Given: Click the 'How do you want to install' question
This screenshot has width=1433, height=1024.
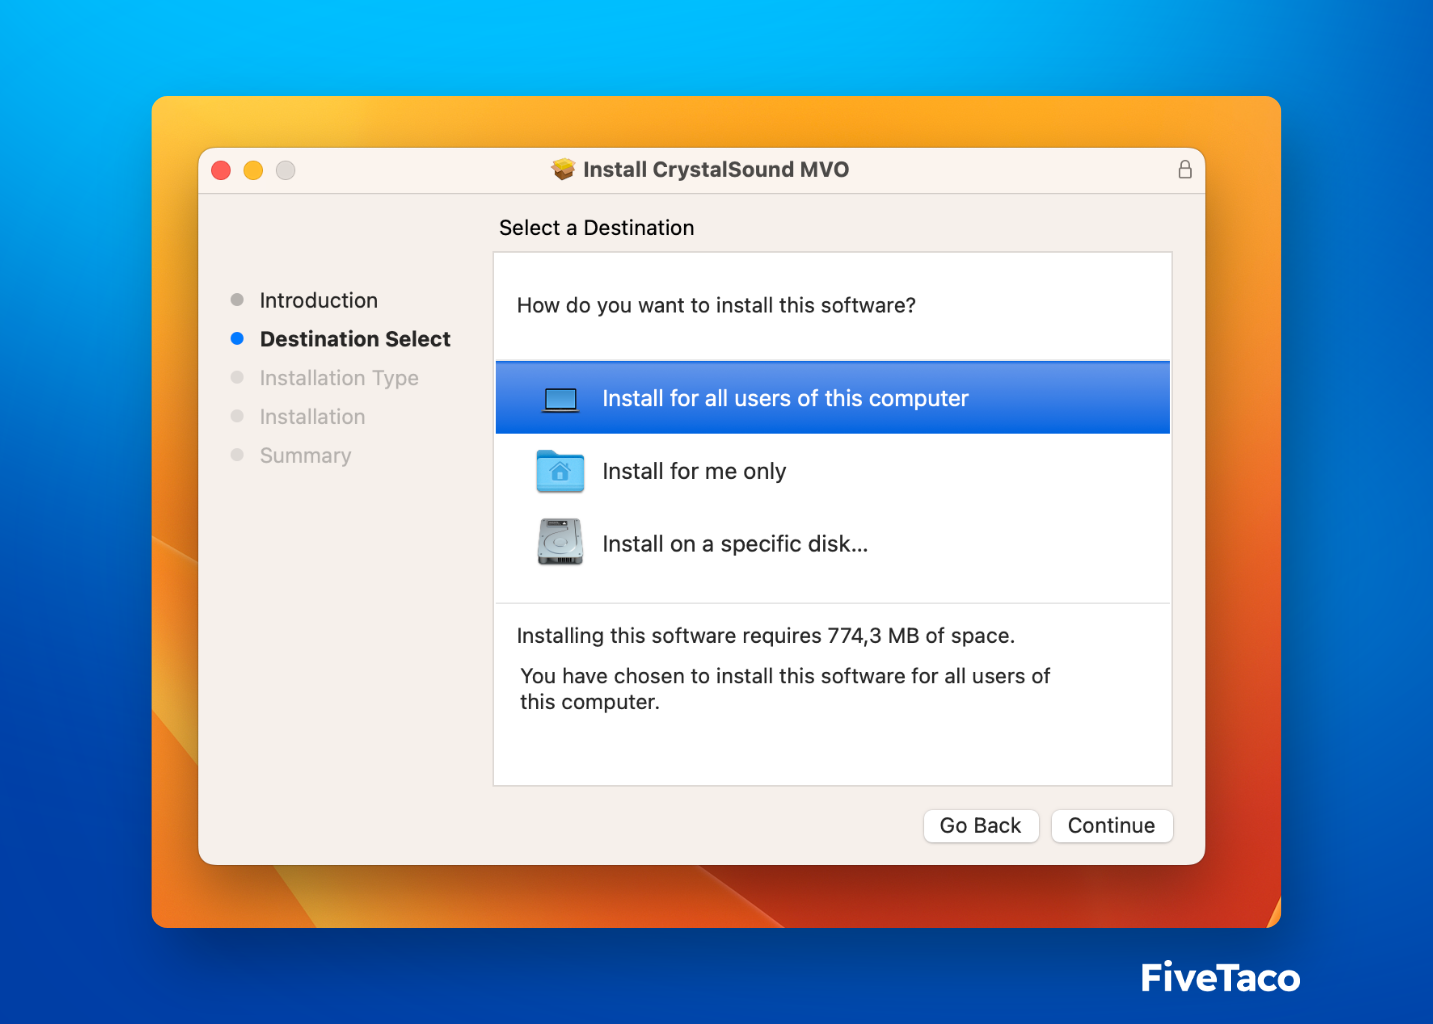Looking at the screenshot, I should (716, 306).
